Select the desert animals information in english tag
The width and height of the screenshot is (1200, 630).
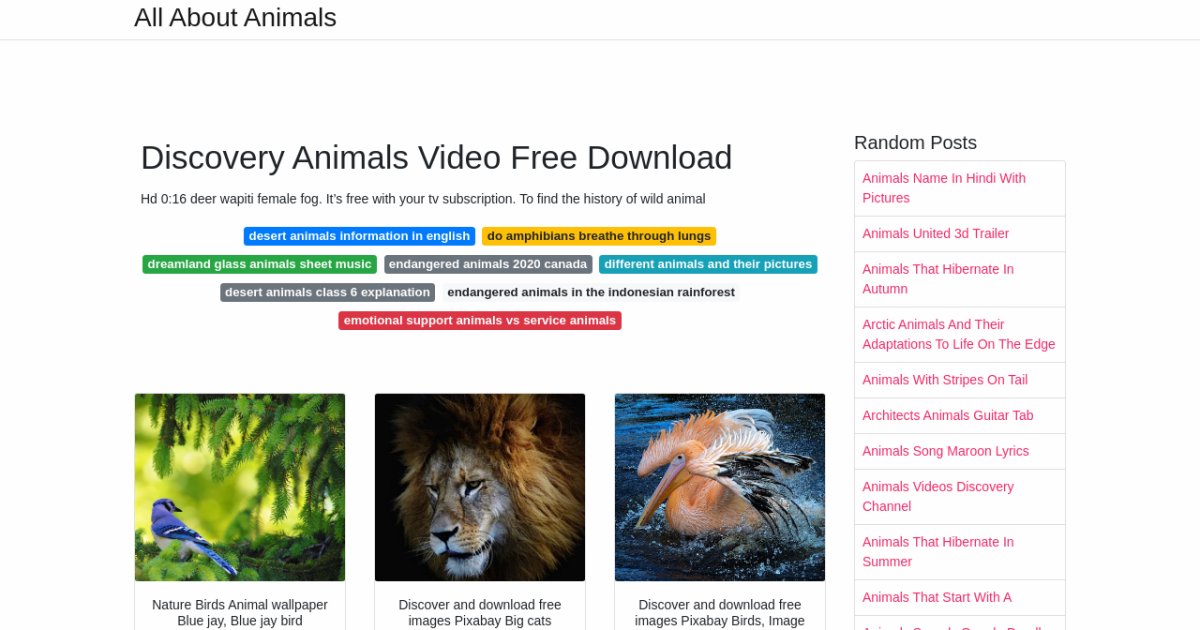(x=359, y=236)
